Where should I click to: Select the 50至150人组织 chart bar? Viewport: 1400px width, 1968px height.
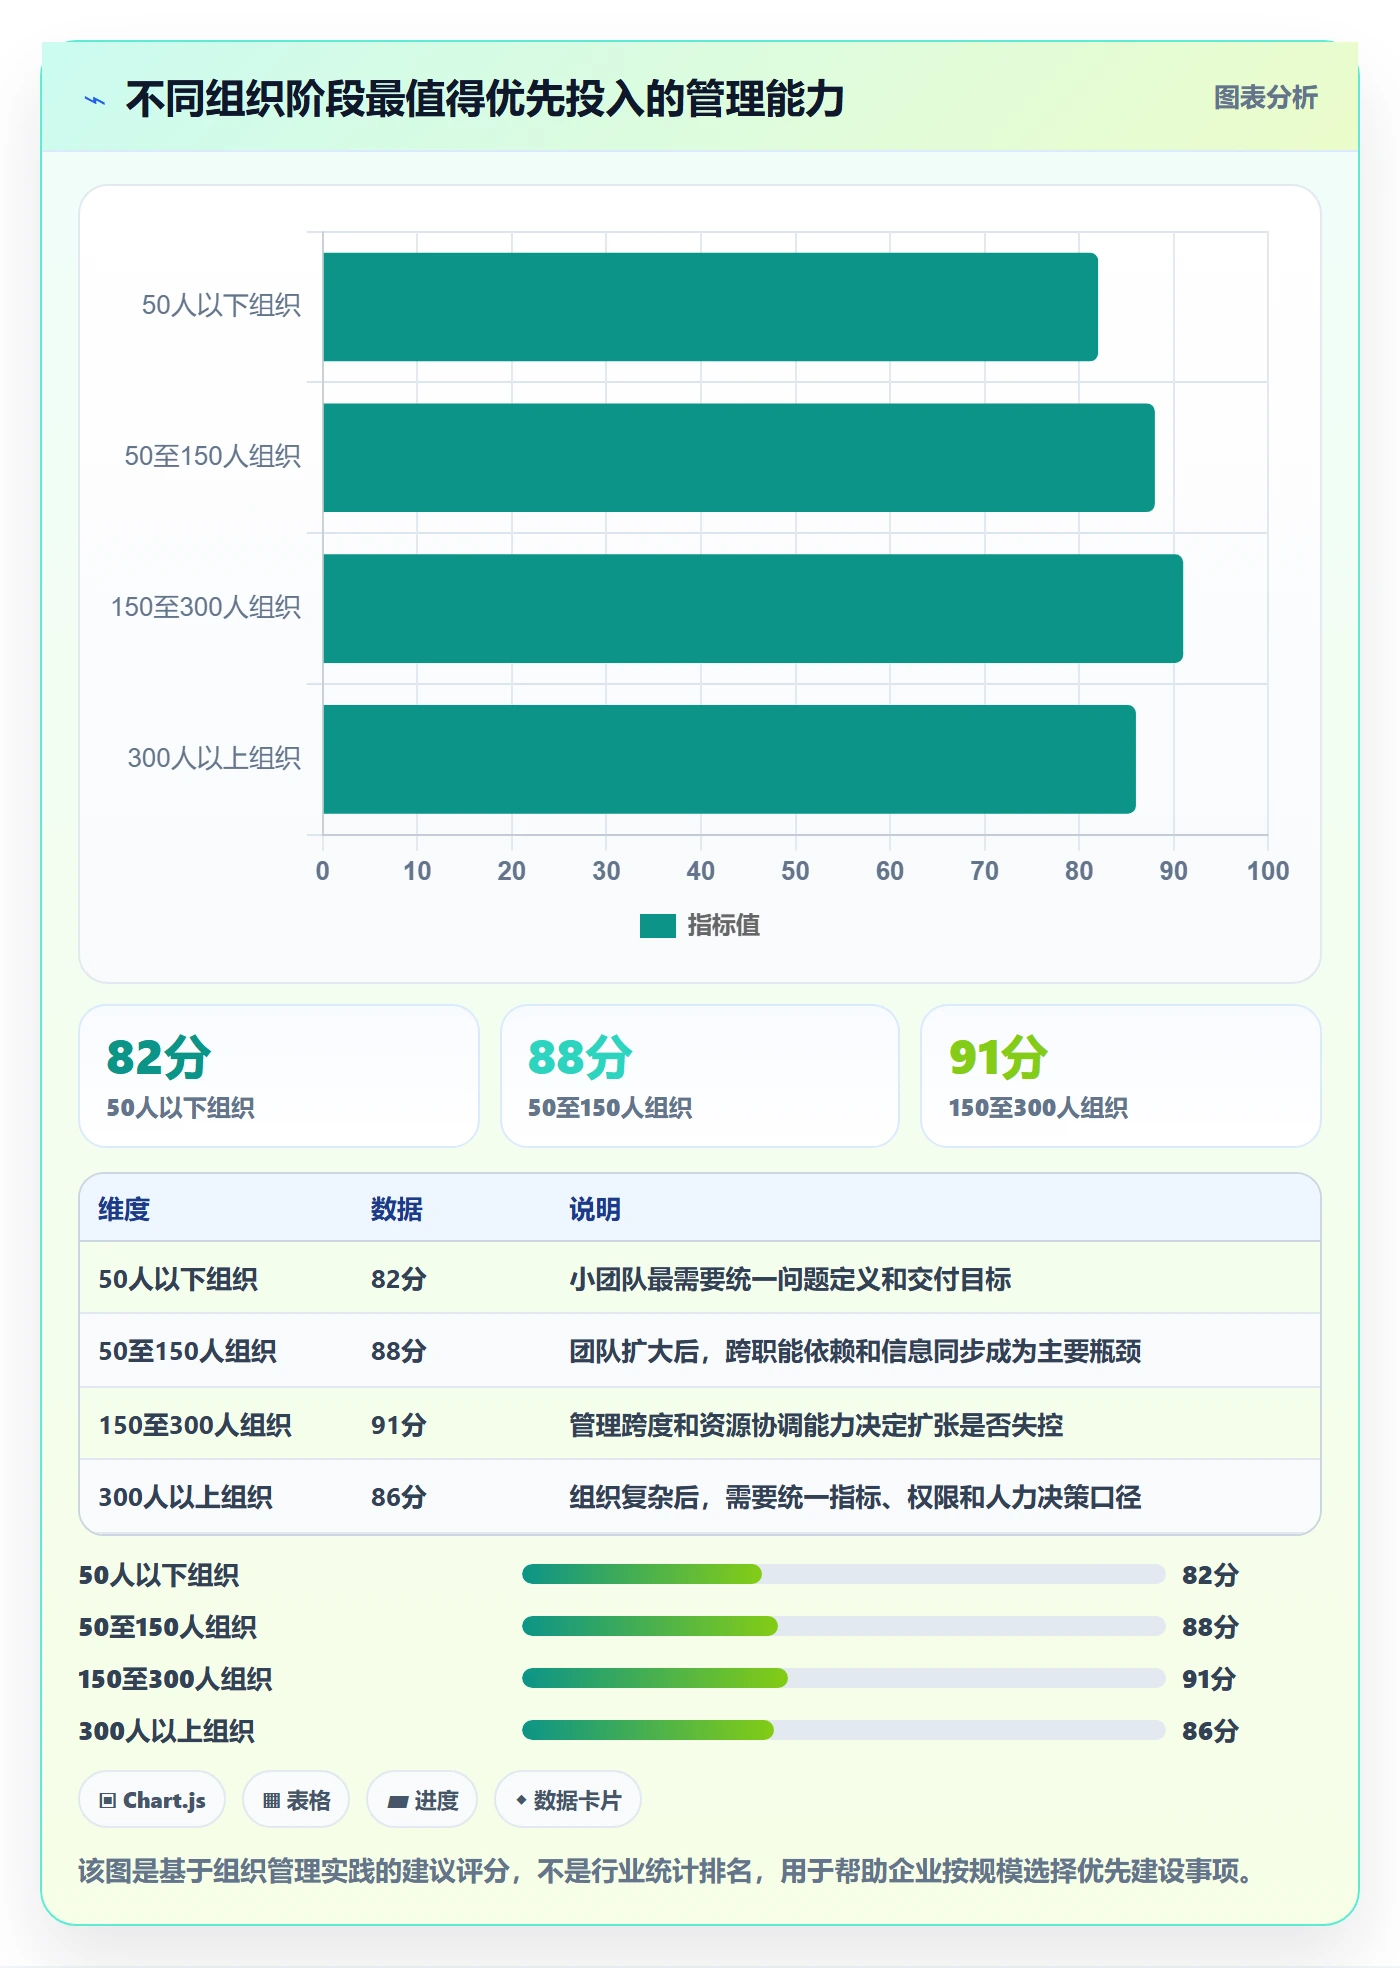pos(738,458)
